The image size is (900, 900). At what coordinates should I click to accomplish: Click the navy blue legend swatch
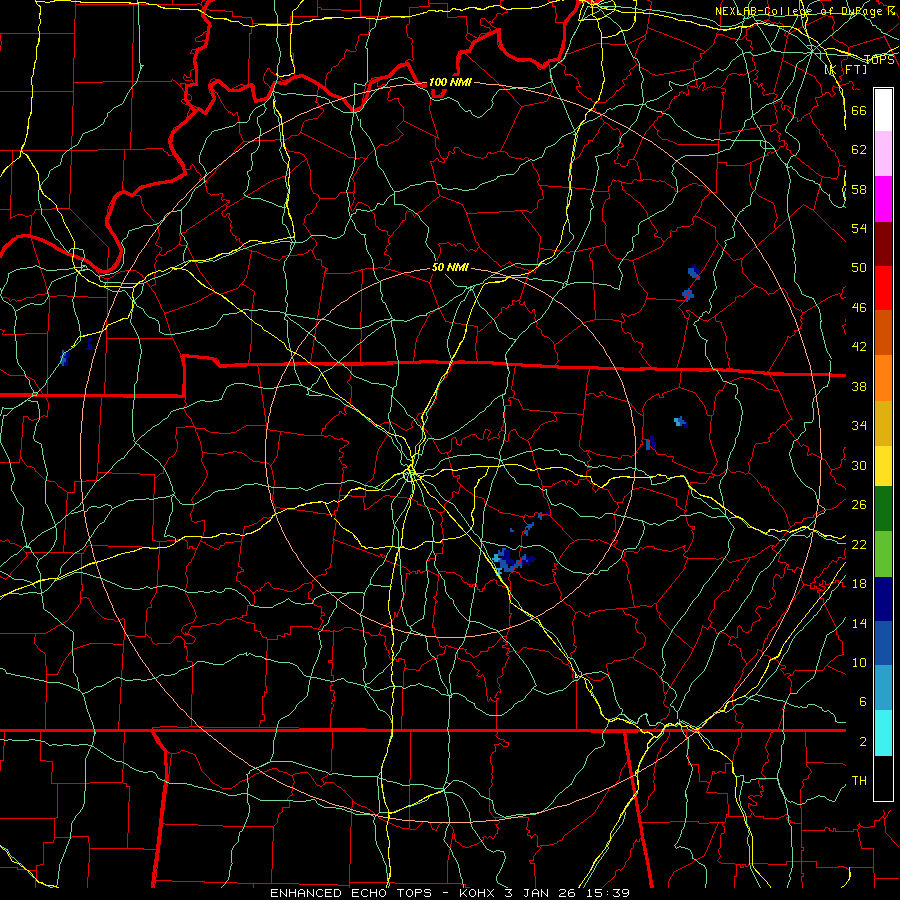point(883,599)
